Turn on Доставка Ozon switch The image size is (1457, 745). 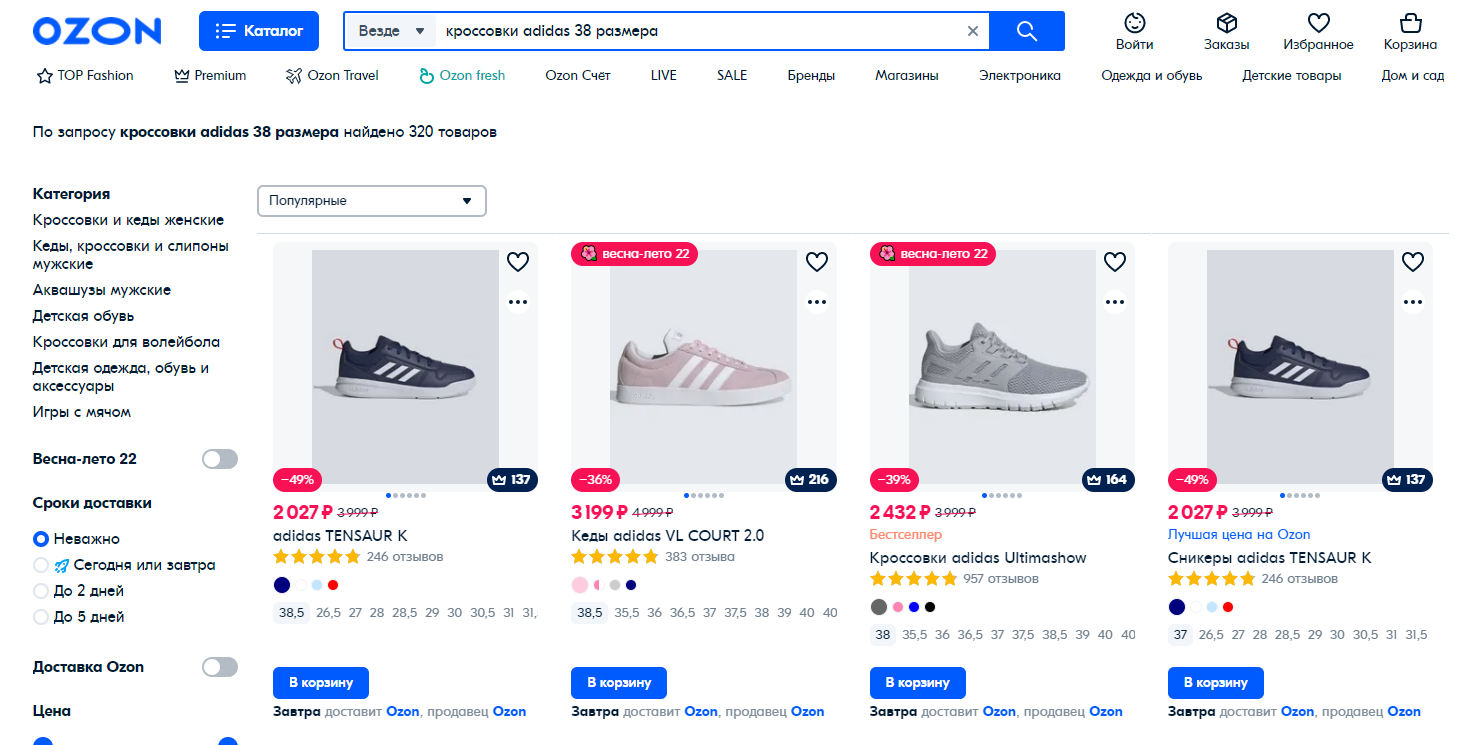point(220,667)
